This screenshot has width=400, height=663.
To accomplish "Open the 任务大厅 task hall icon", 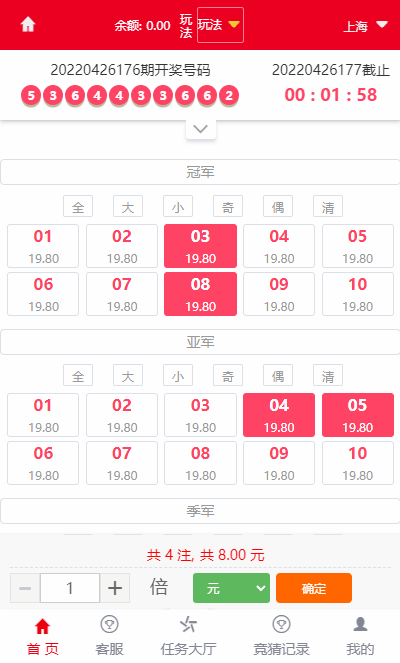I will pyautogui.click(x=188, y=624).
